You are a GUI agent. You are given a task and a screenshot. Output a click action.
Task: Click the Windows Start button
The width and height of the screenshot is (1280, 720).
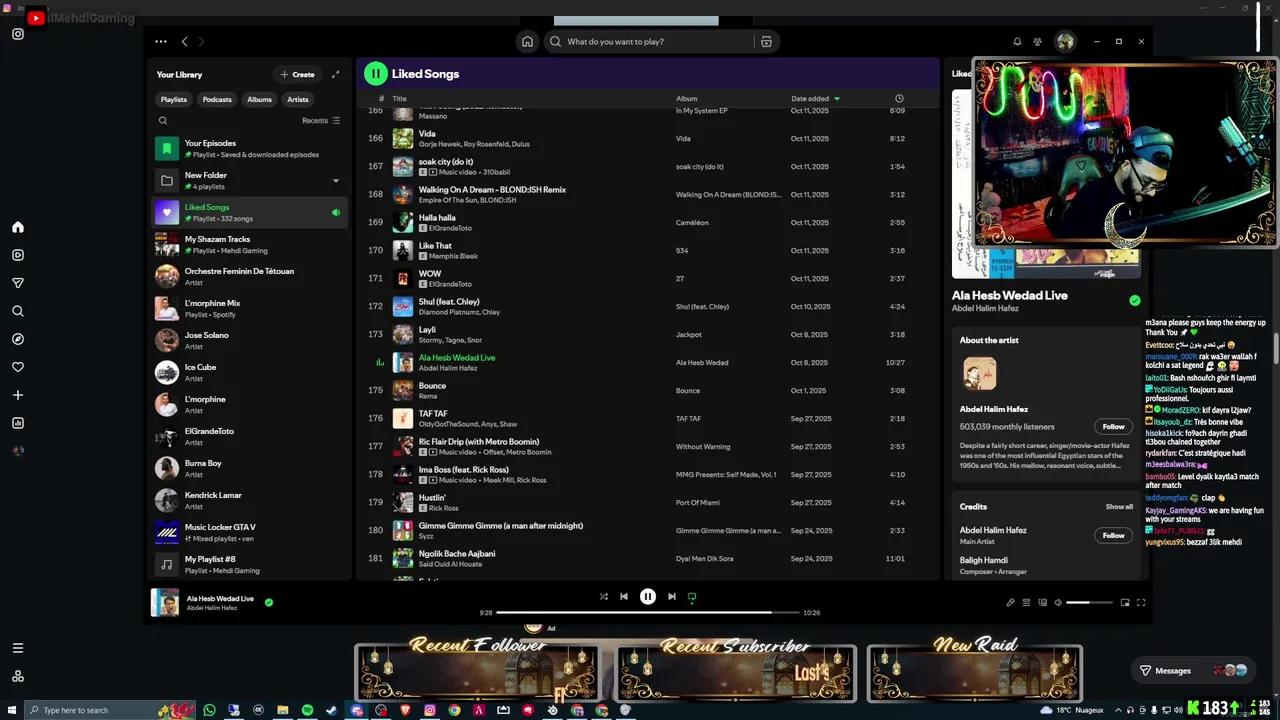(11, 710)
